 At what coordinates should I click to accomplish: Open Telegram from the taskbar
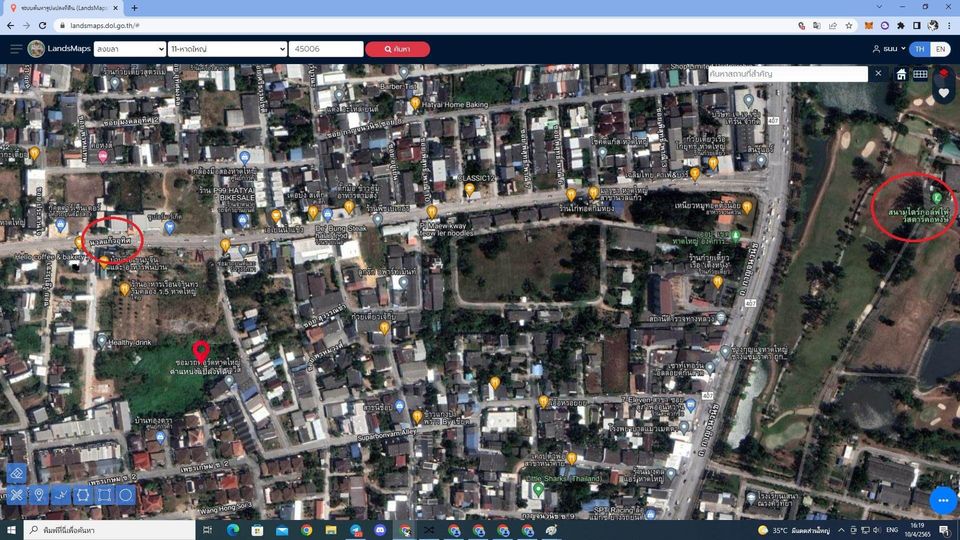pyautogui.click(x=356, y=530)
